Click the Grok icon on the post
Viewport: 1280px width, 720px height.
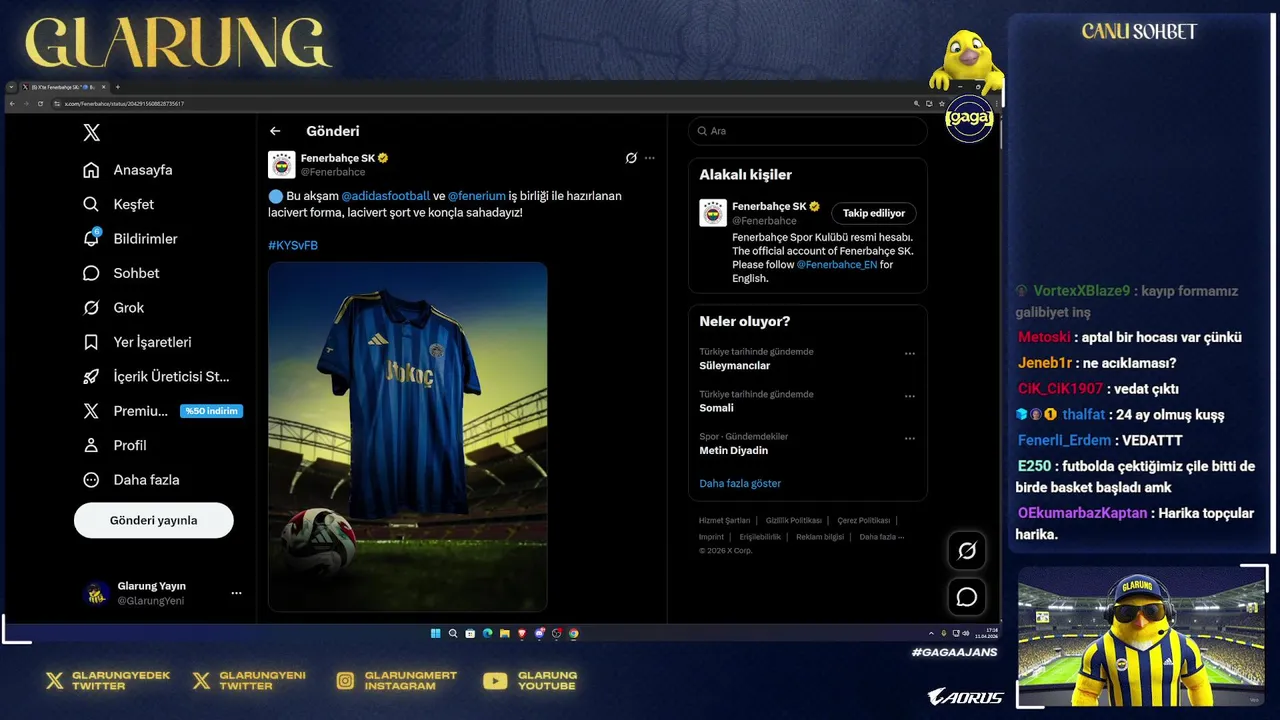click(631, 158)
